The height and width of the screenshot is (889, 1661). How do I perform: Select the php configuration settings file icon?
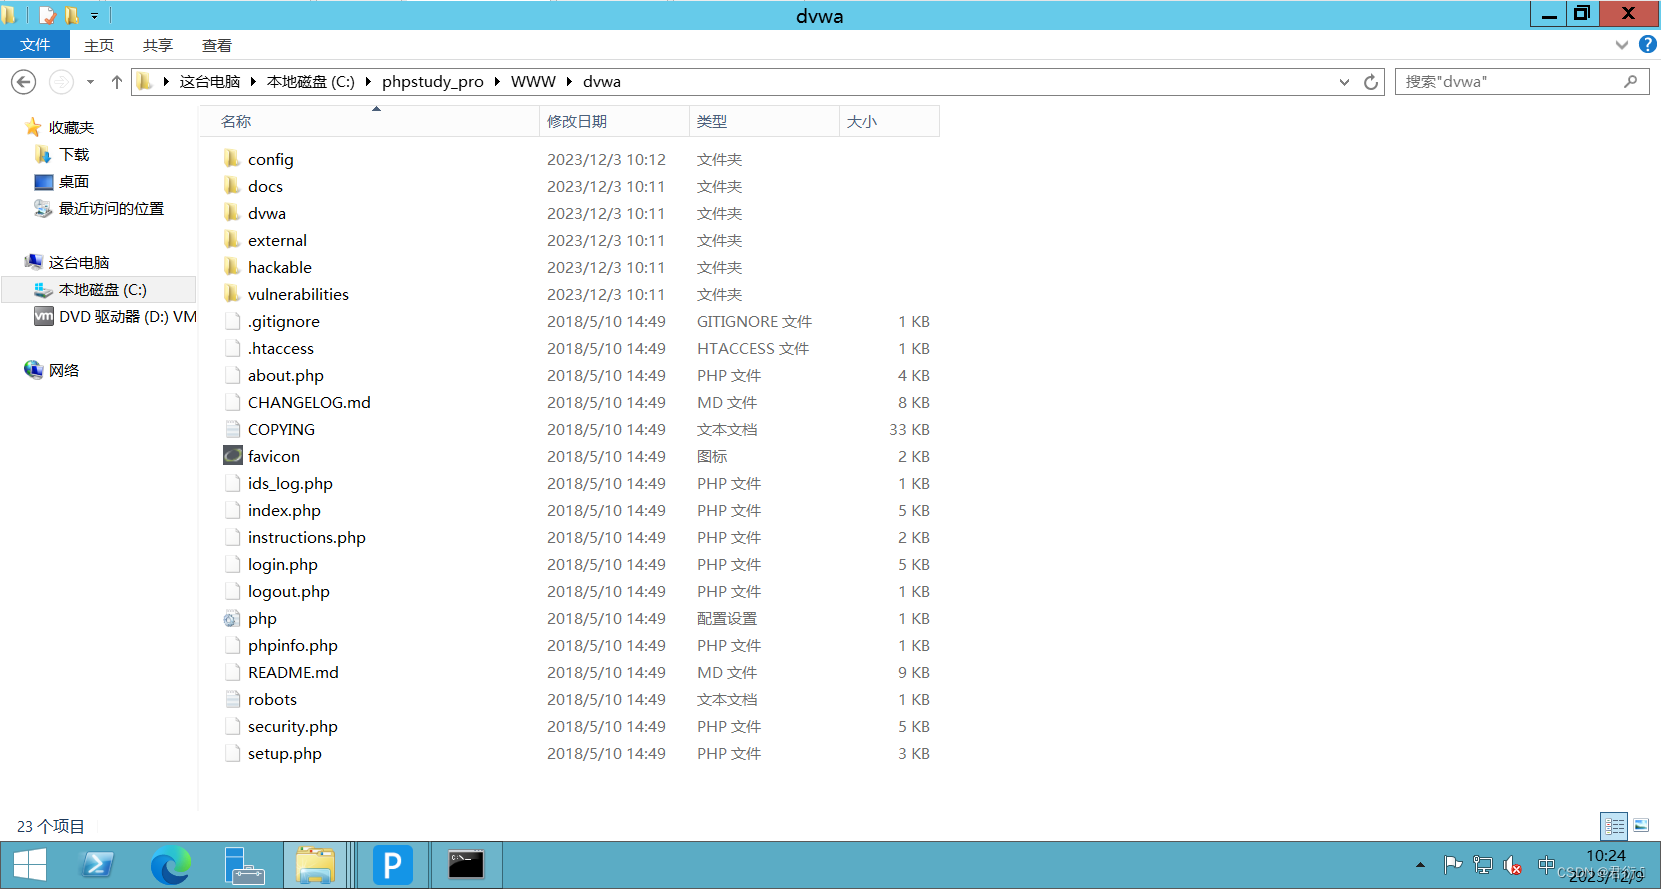pos(232,619)
